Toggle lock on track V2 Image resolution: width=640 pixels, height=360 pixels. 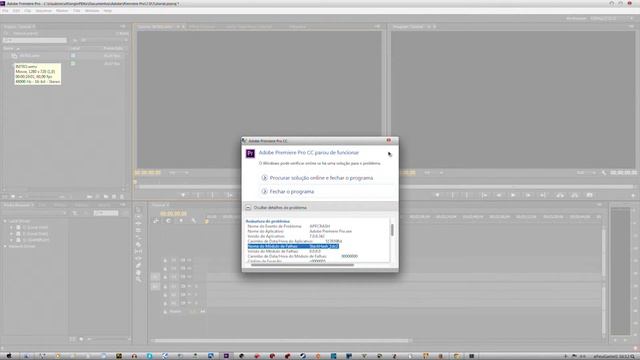point(165,269)
